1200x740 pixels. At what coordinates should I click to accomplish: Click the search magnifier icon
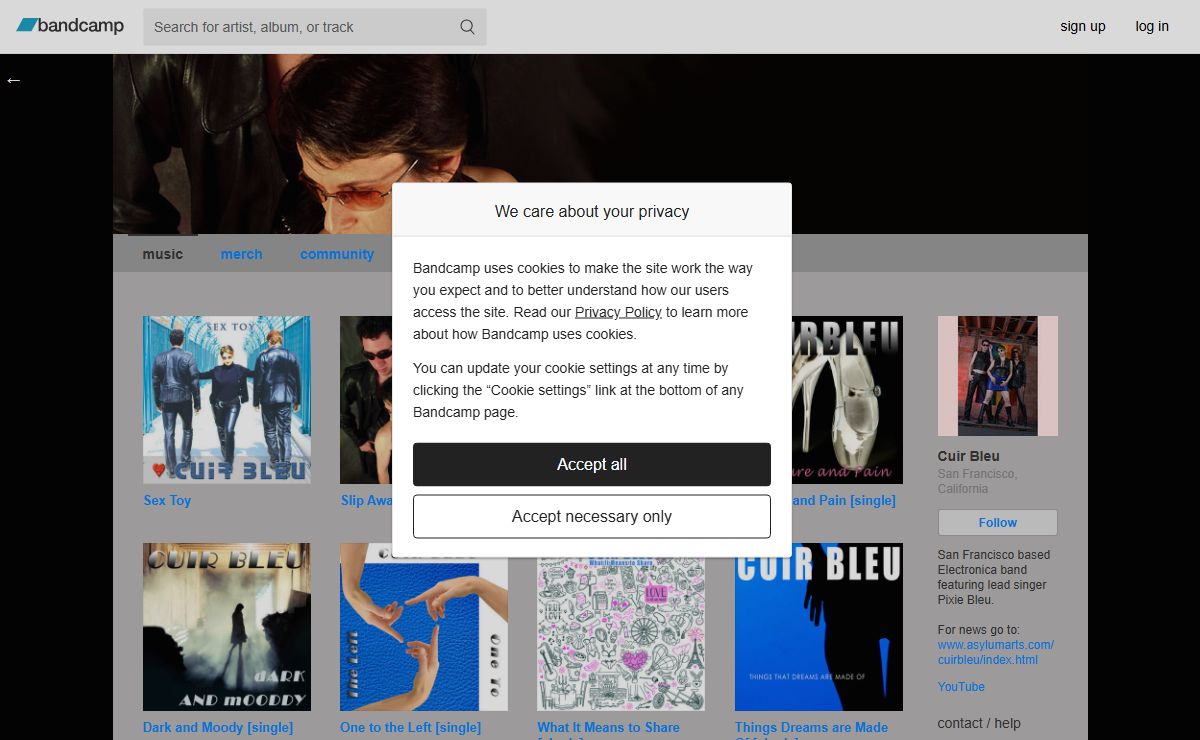[x=467, y=27]
